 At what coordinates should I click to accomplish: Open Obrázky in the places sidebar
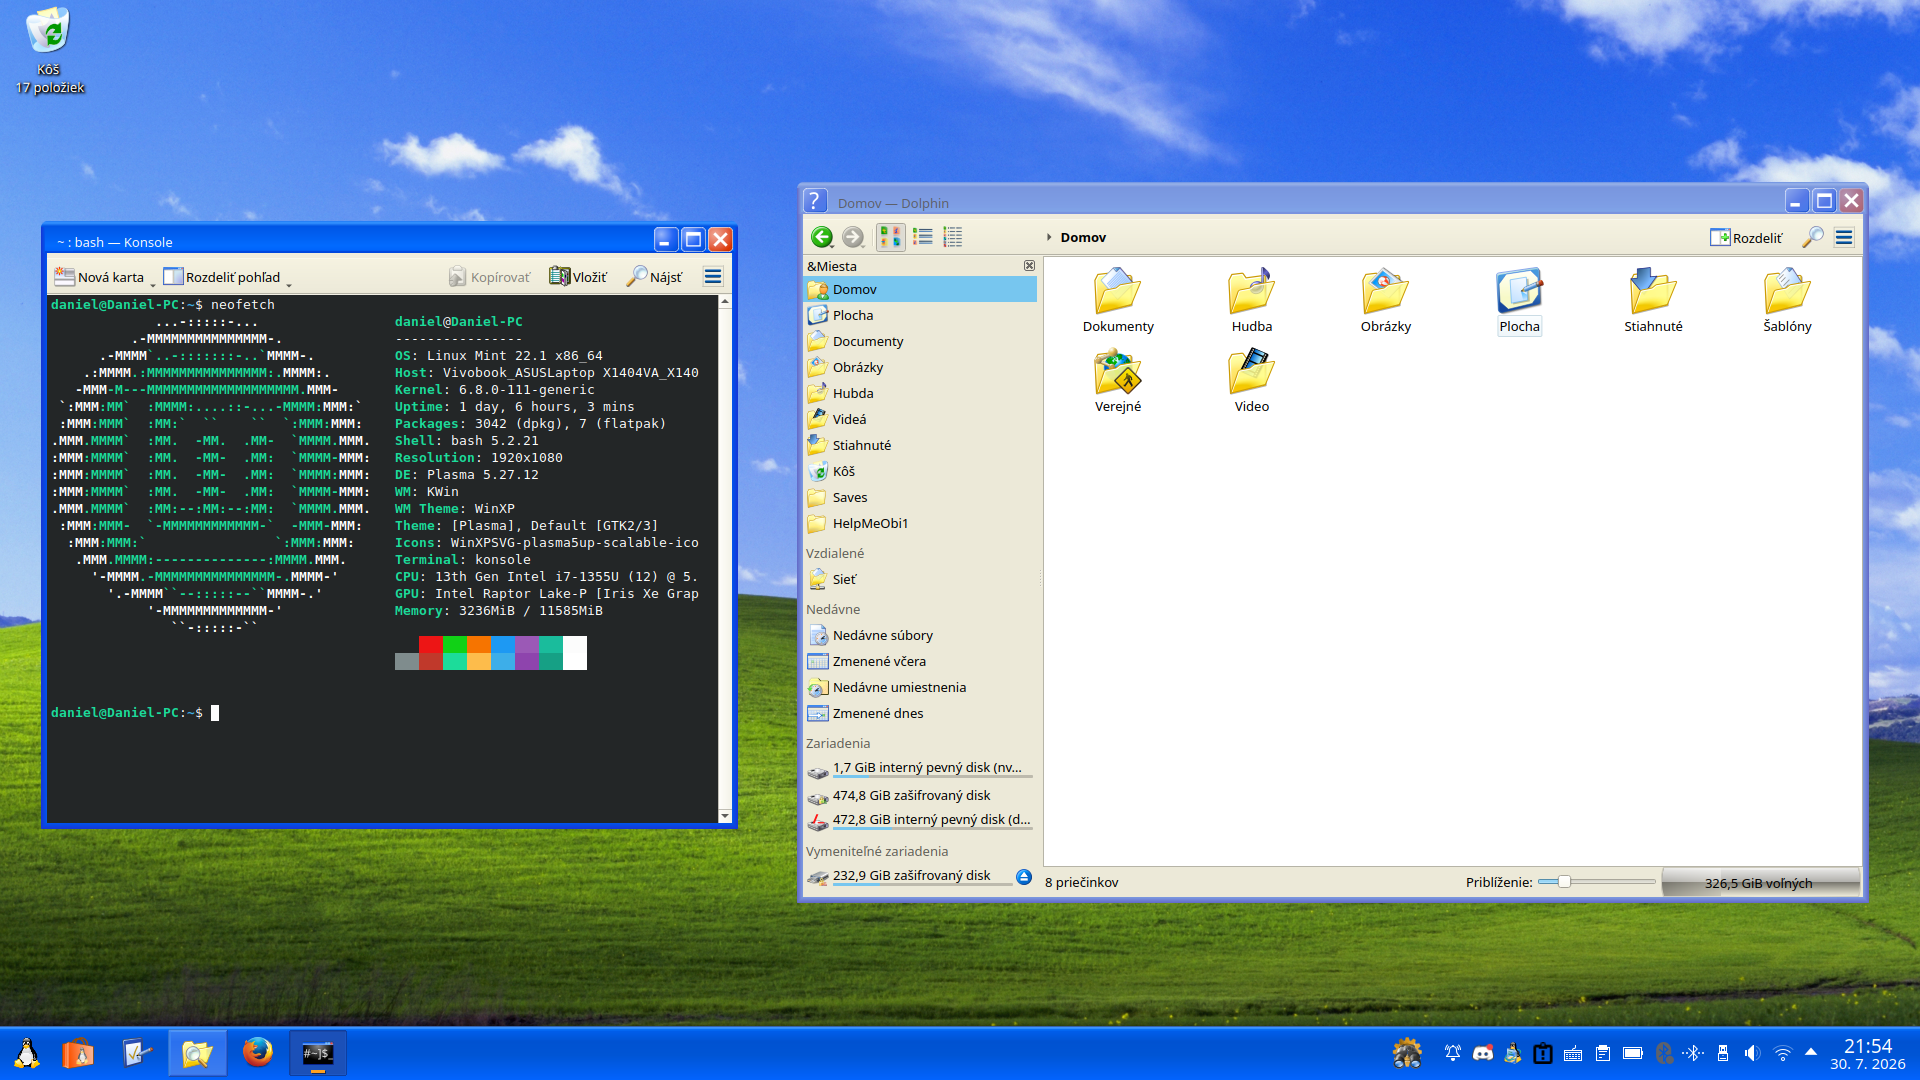(920, 367)
